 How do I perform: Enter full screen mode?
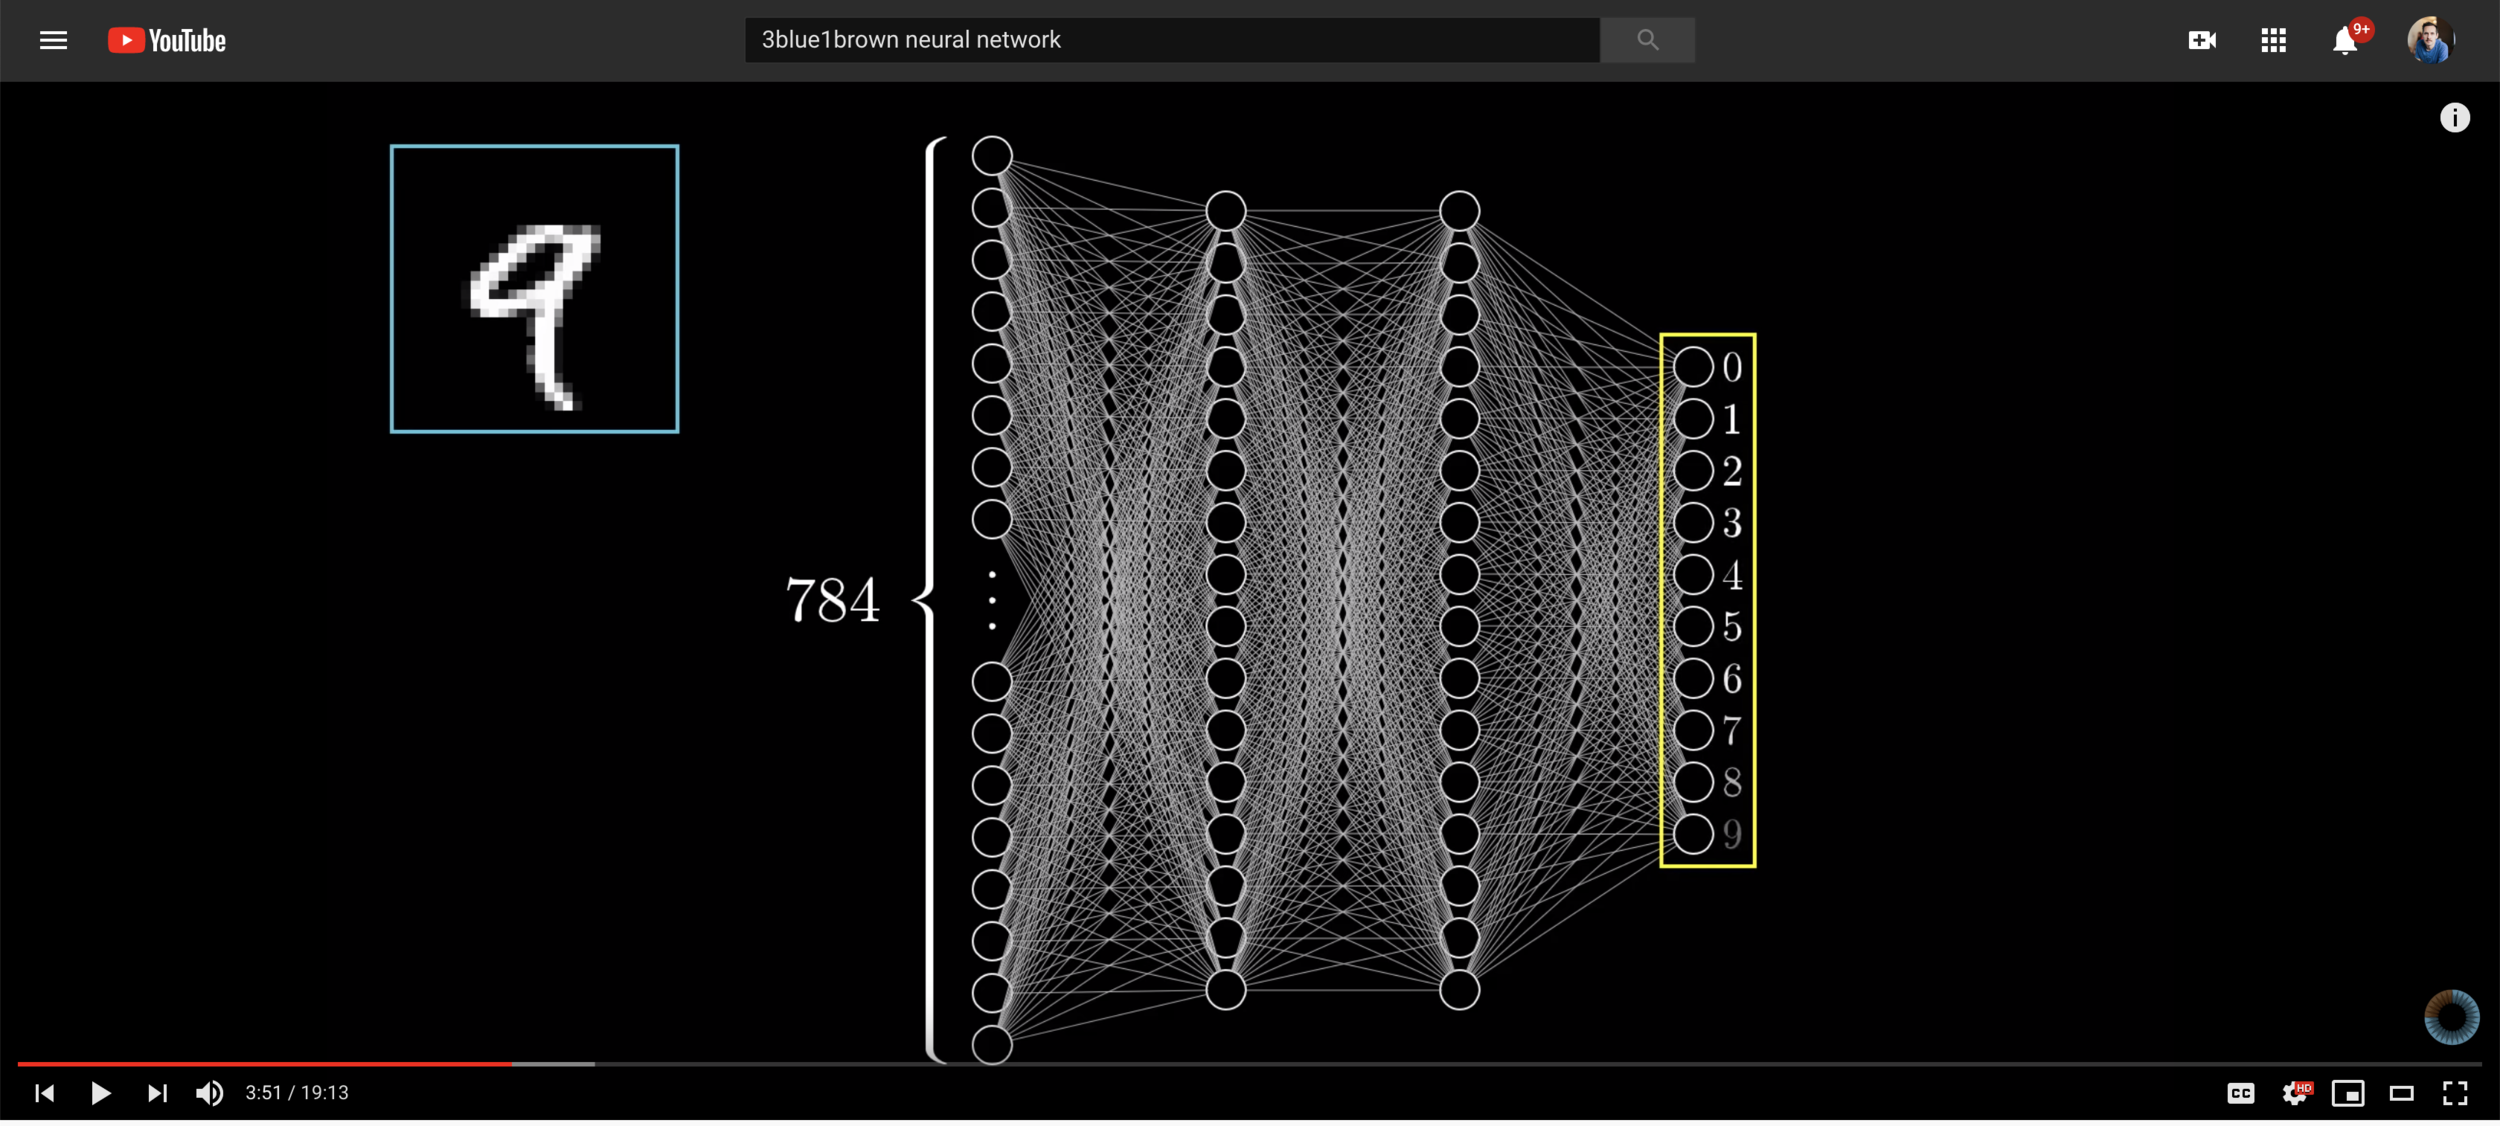pos(2455,1093)
